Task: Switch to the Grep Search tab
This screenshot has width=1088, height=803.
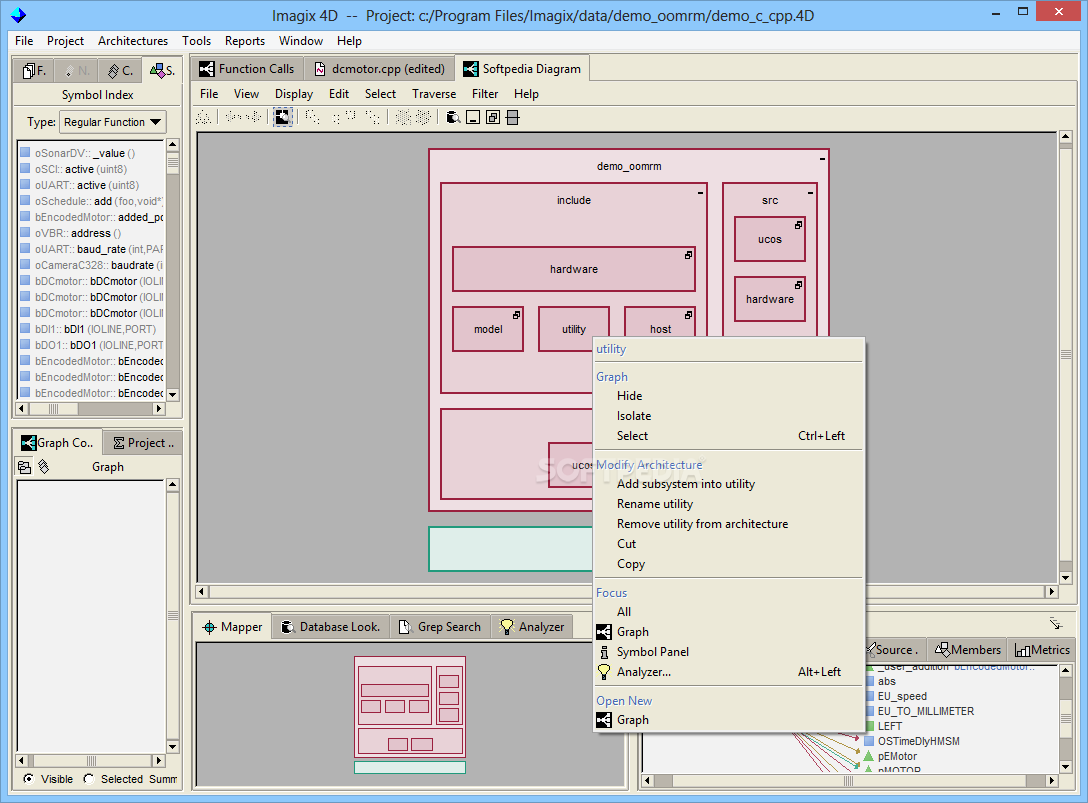Action: click(440, 627)
